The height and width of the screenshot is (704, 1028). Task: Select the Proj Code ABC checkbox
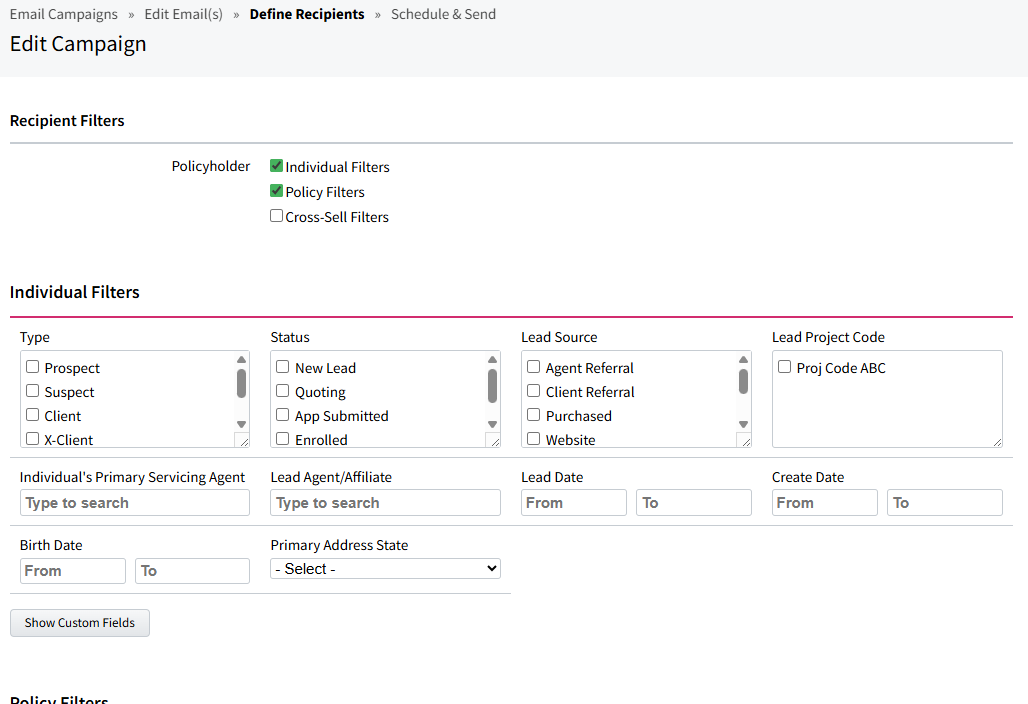tap(785, 367)
